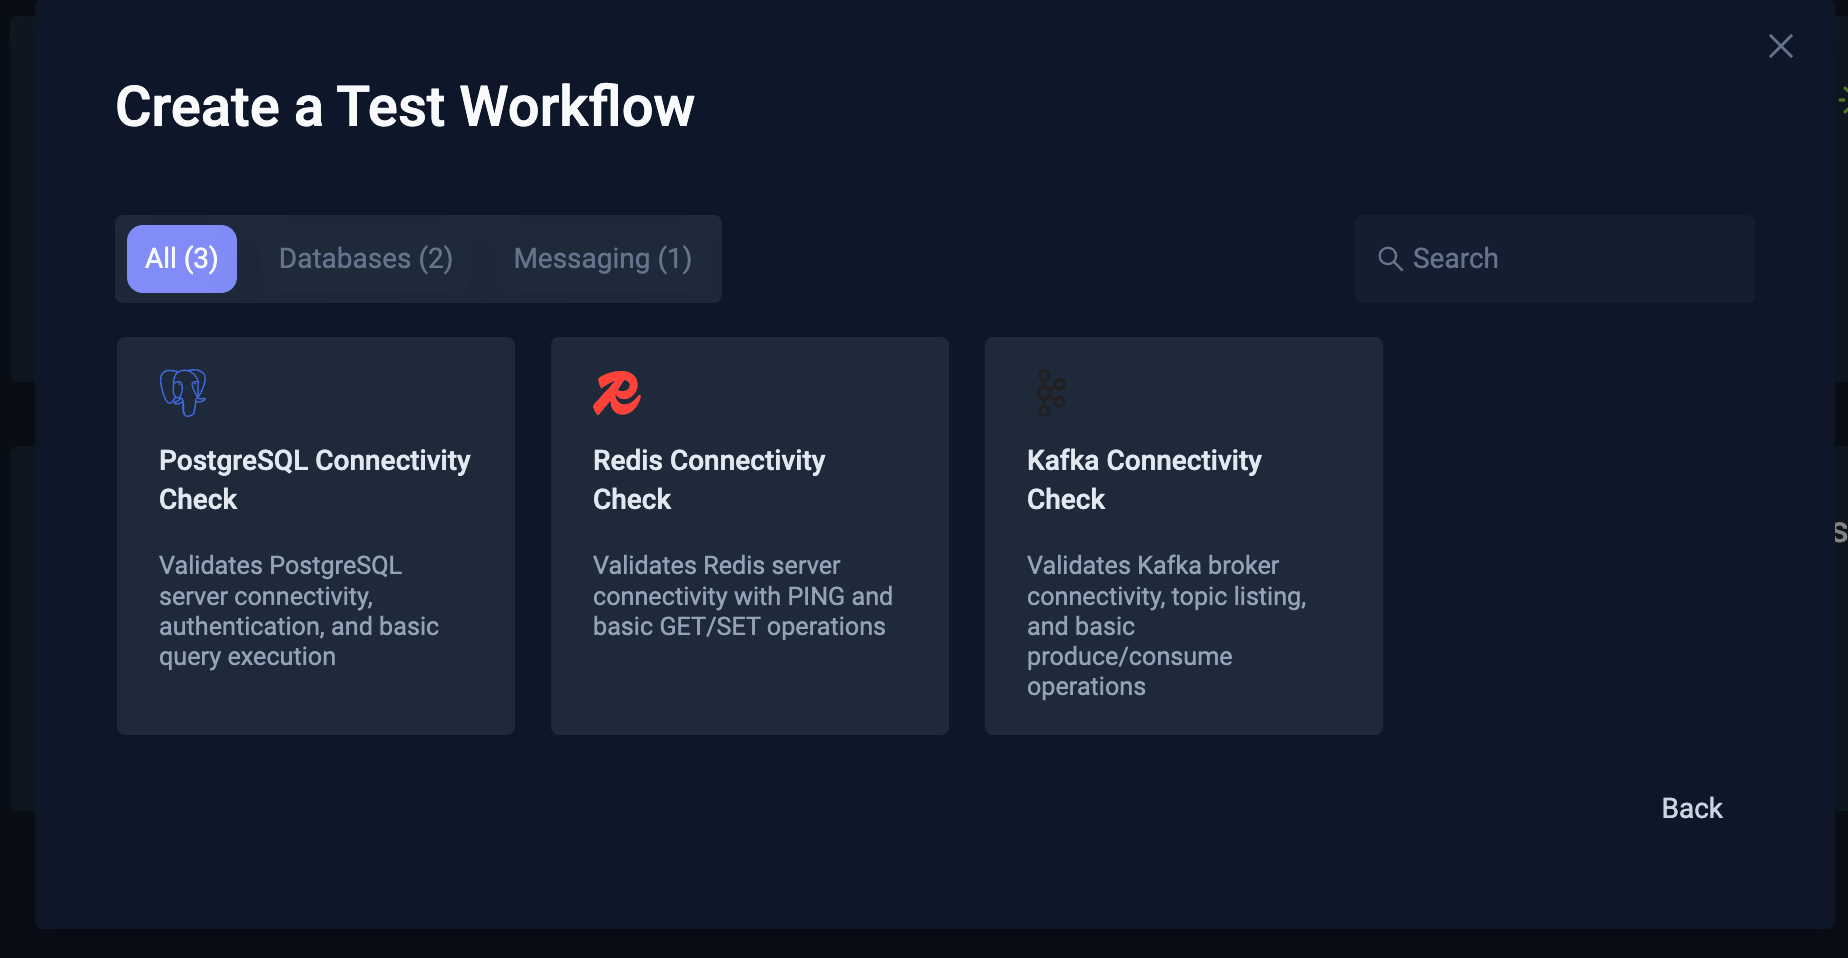Click the Kafka Connectivity Check title text
This screenshot has width=1848, height=958.
[x=1144, y=479]
